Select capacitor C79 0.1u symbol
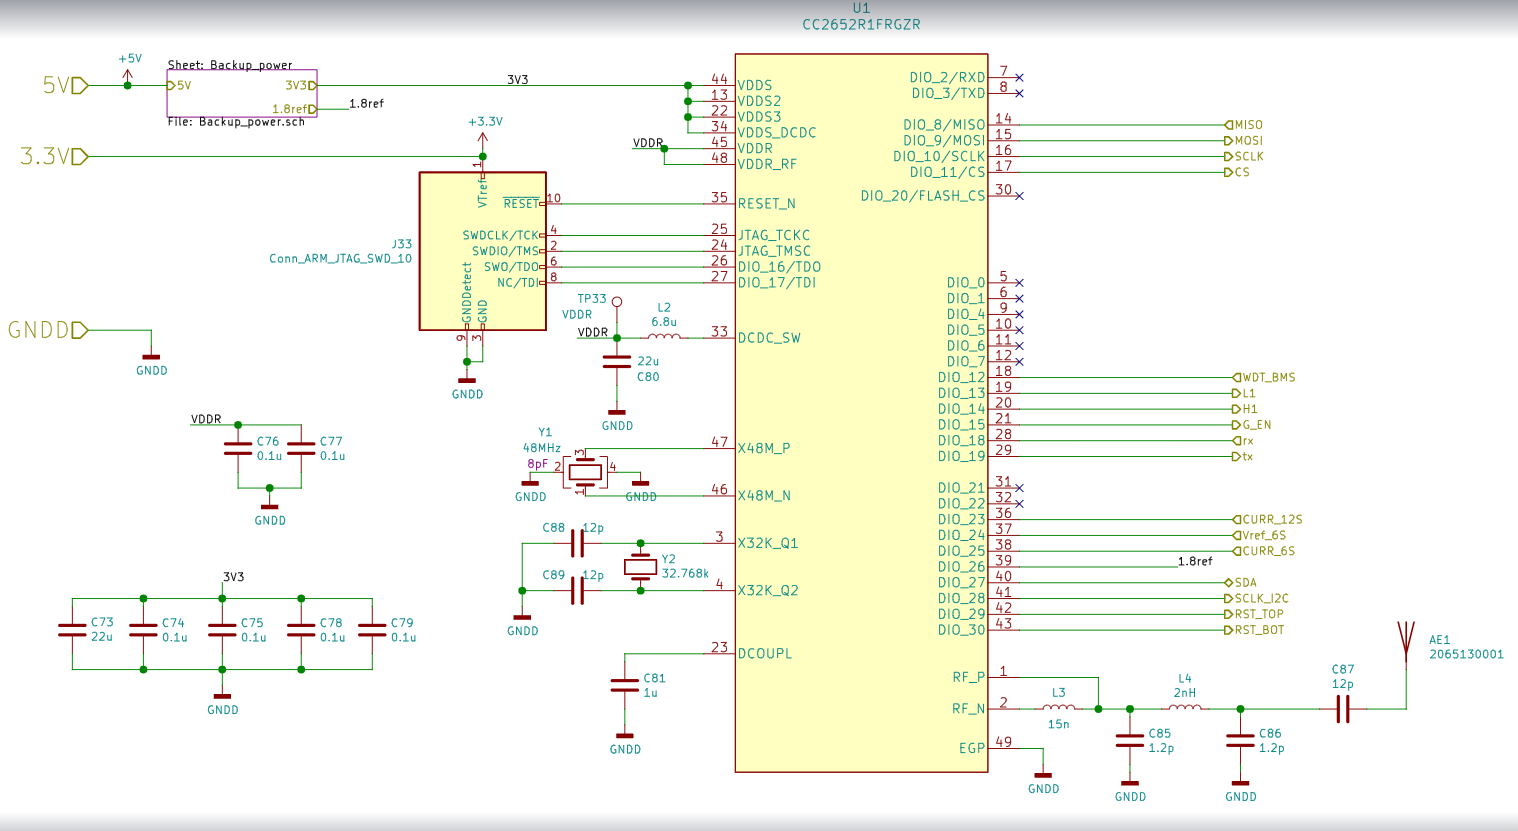This screenshot has height=831, width=1518. tap(372, 630)
